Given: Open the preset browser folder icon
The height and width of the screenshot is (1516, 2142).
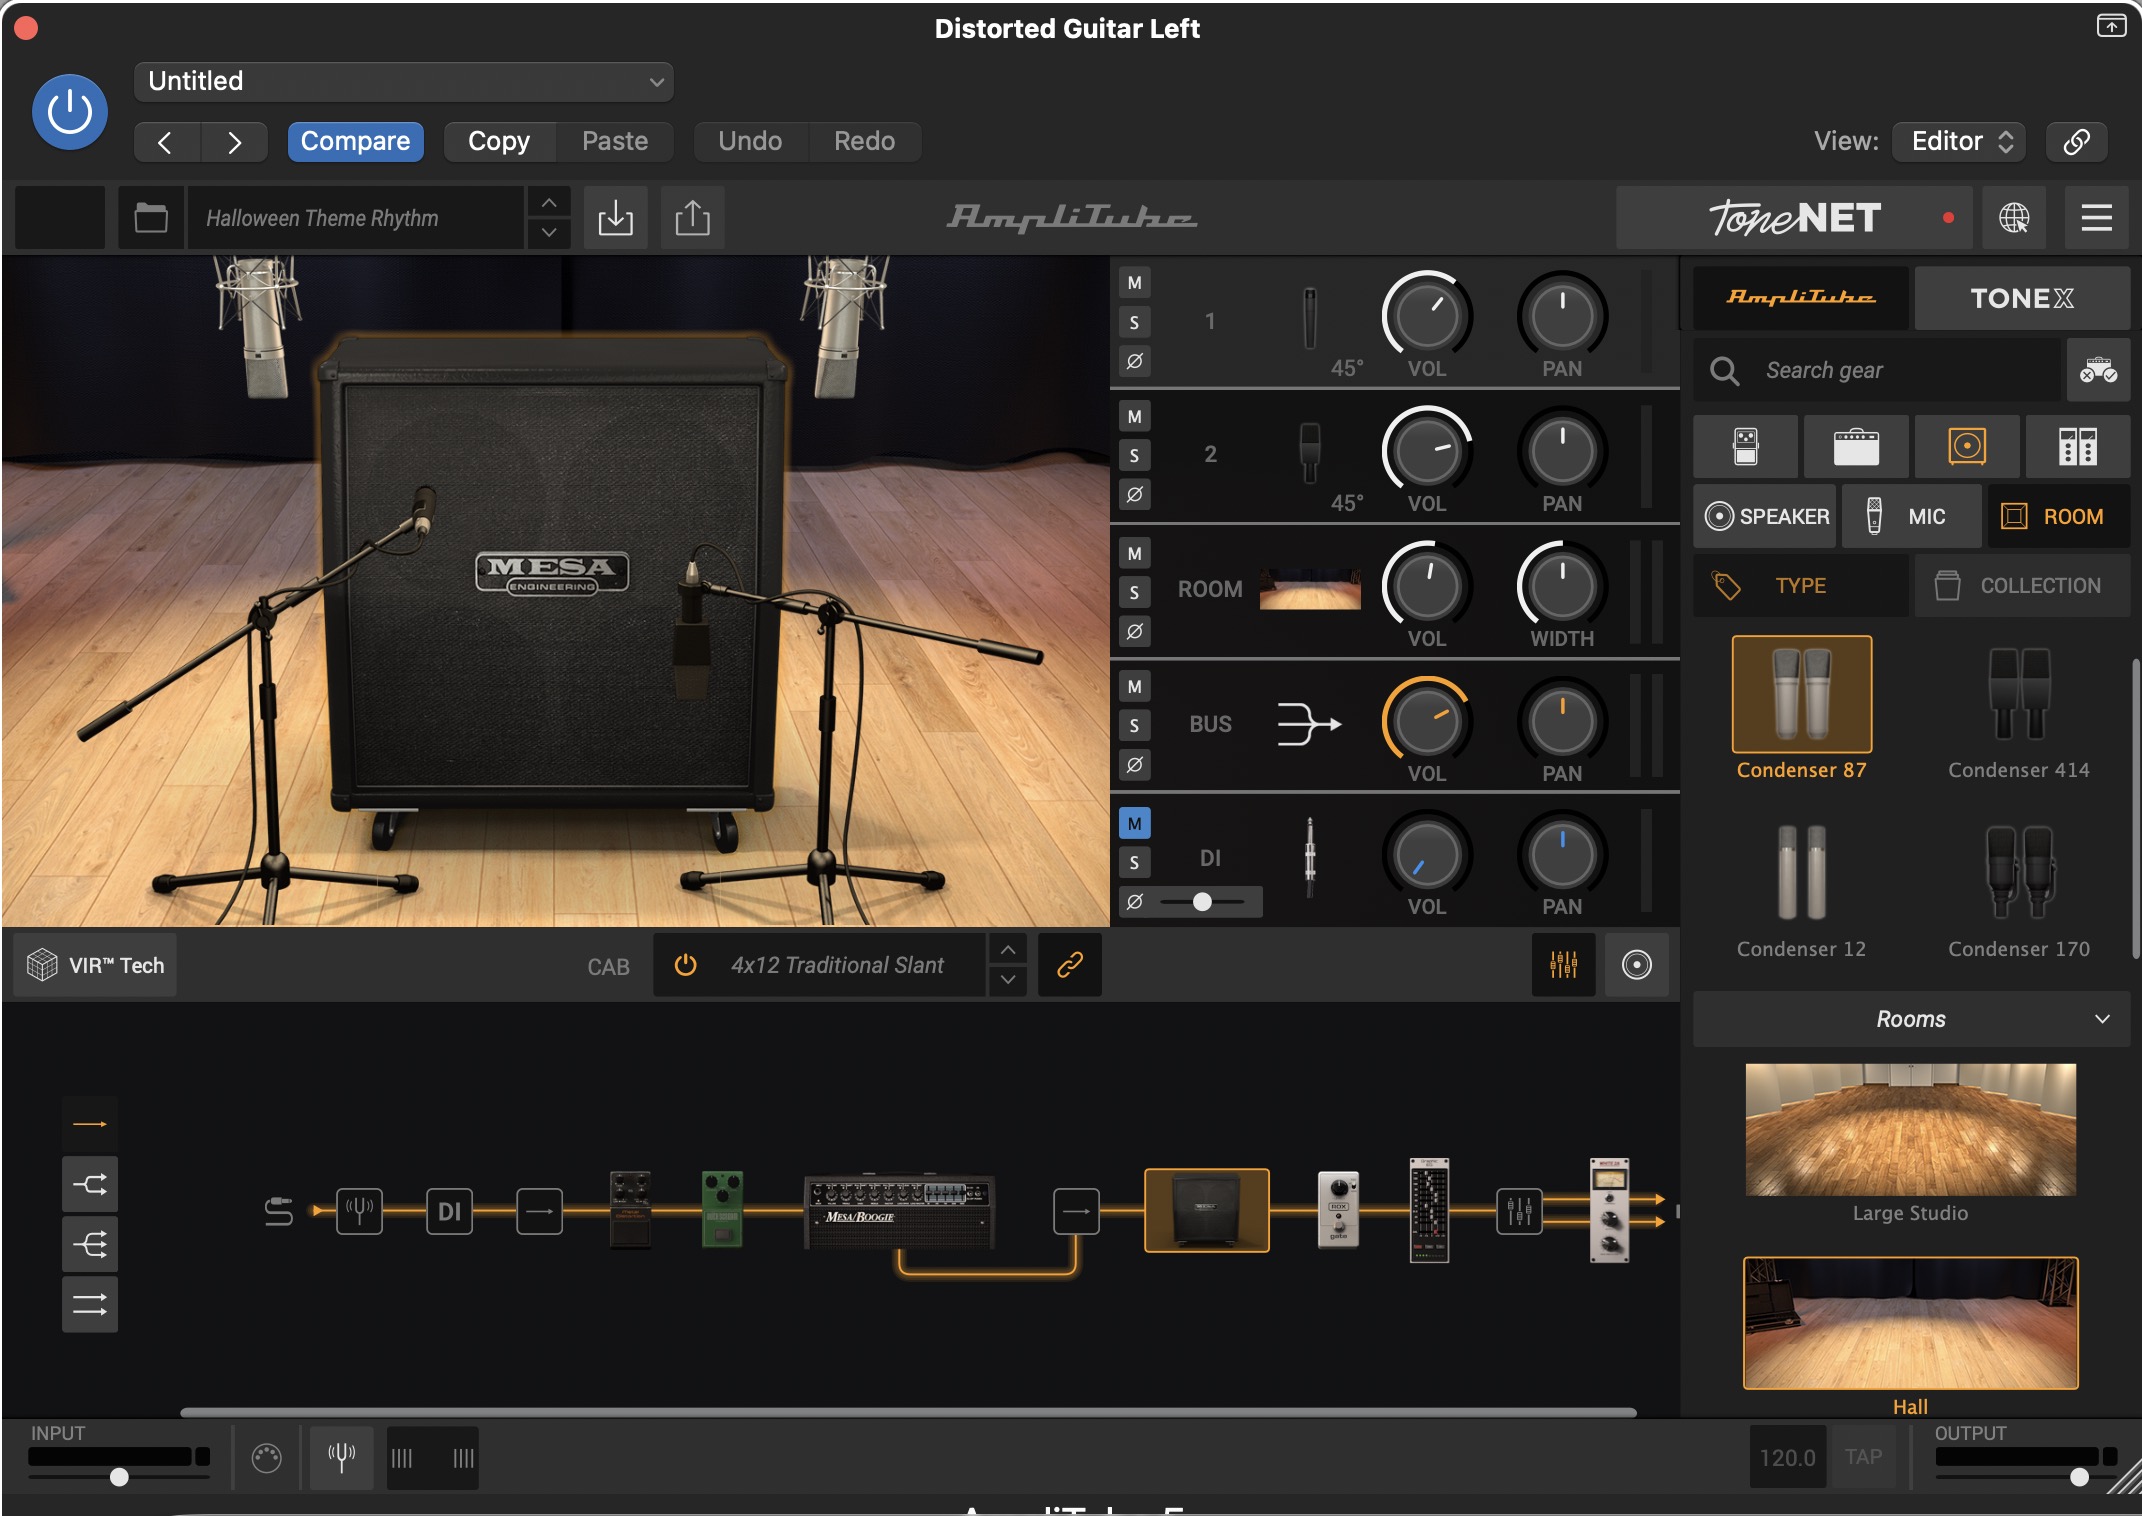Looking at the screenshot, I should click(151, 217).
